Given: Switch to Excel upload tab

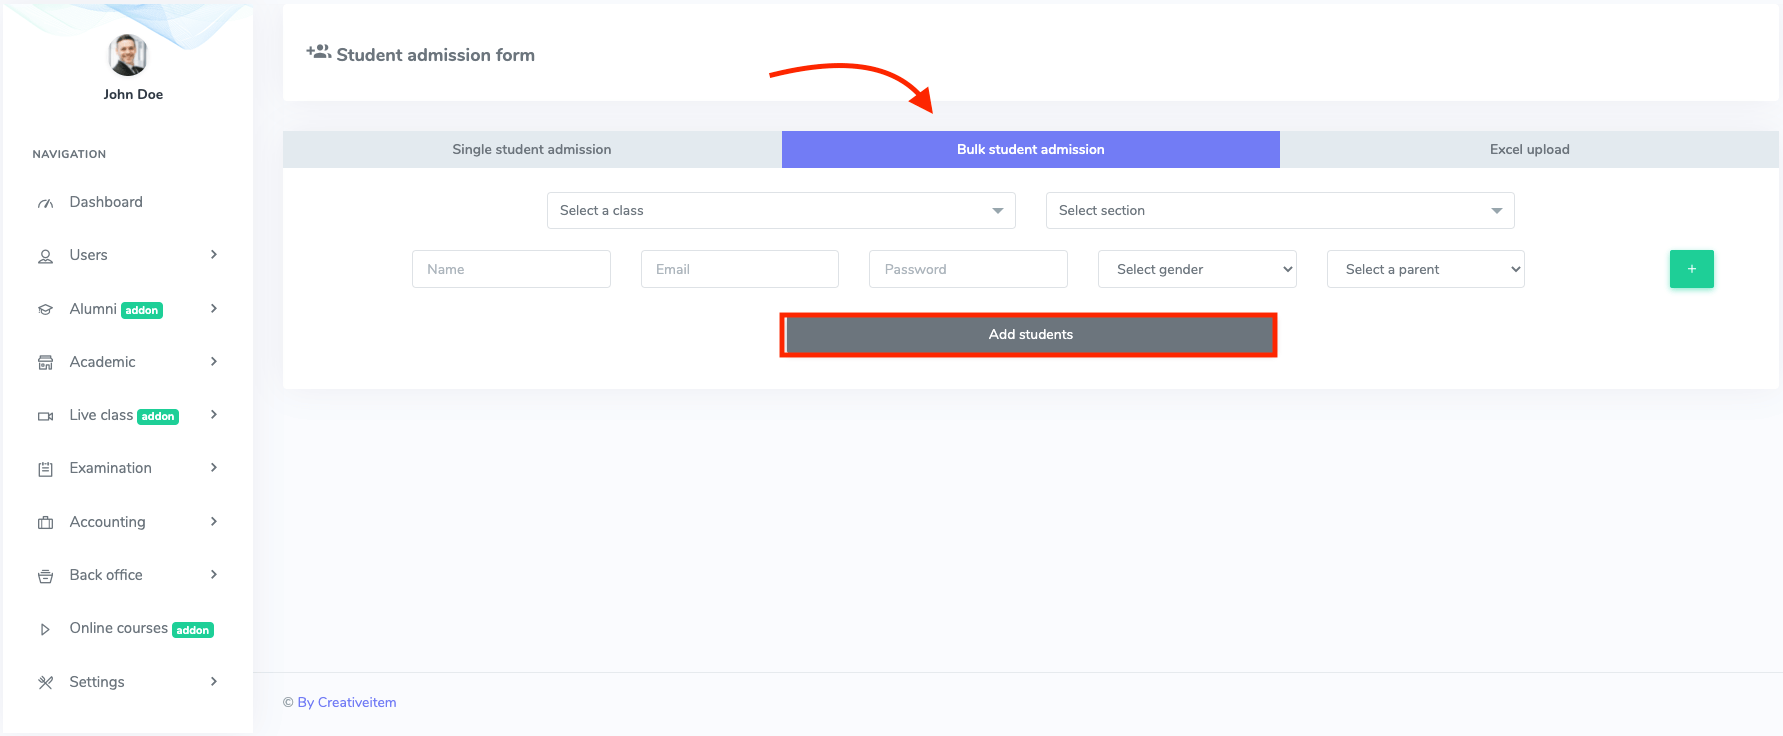Looking at the screenshot, I should [1529, 150].
